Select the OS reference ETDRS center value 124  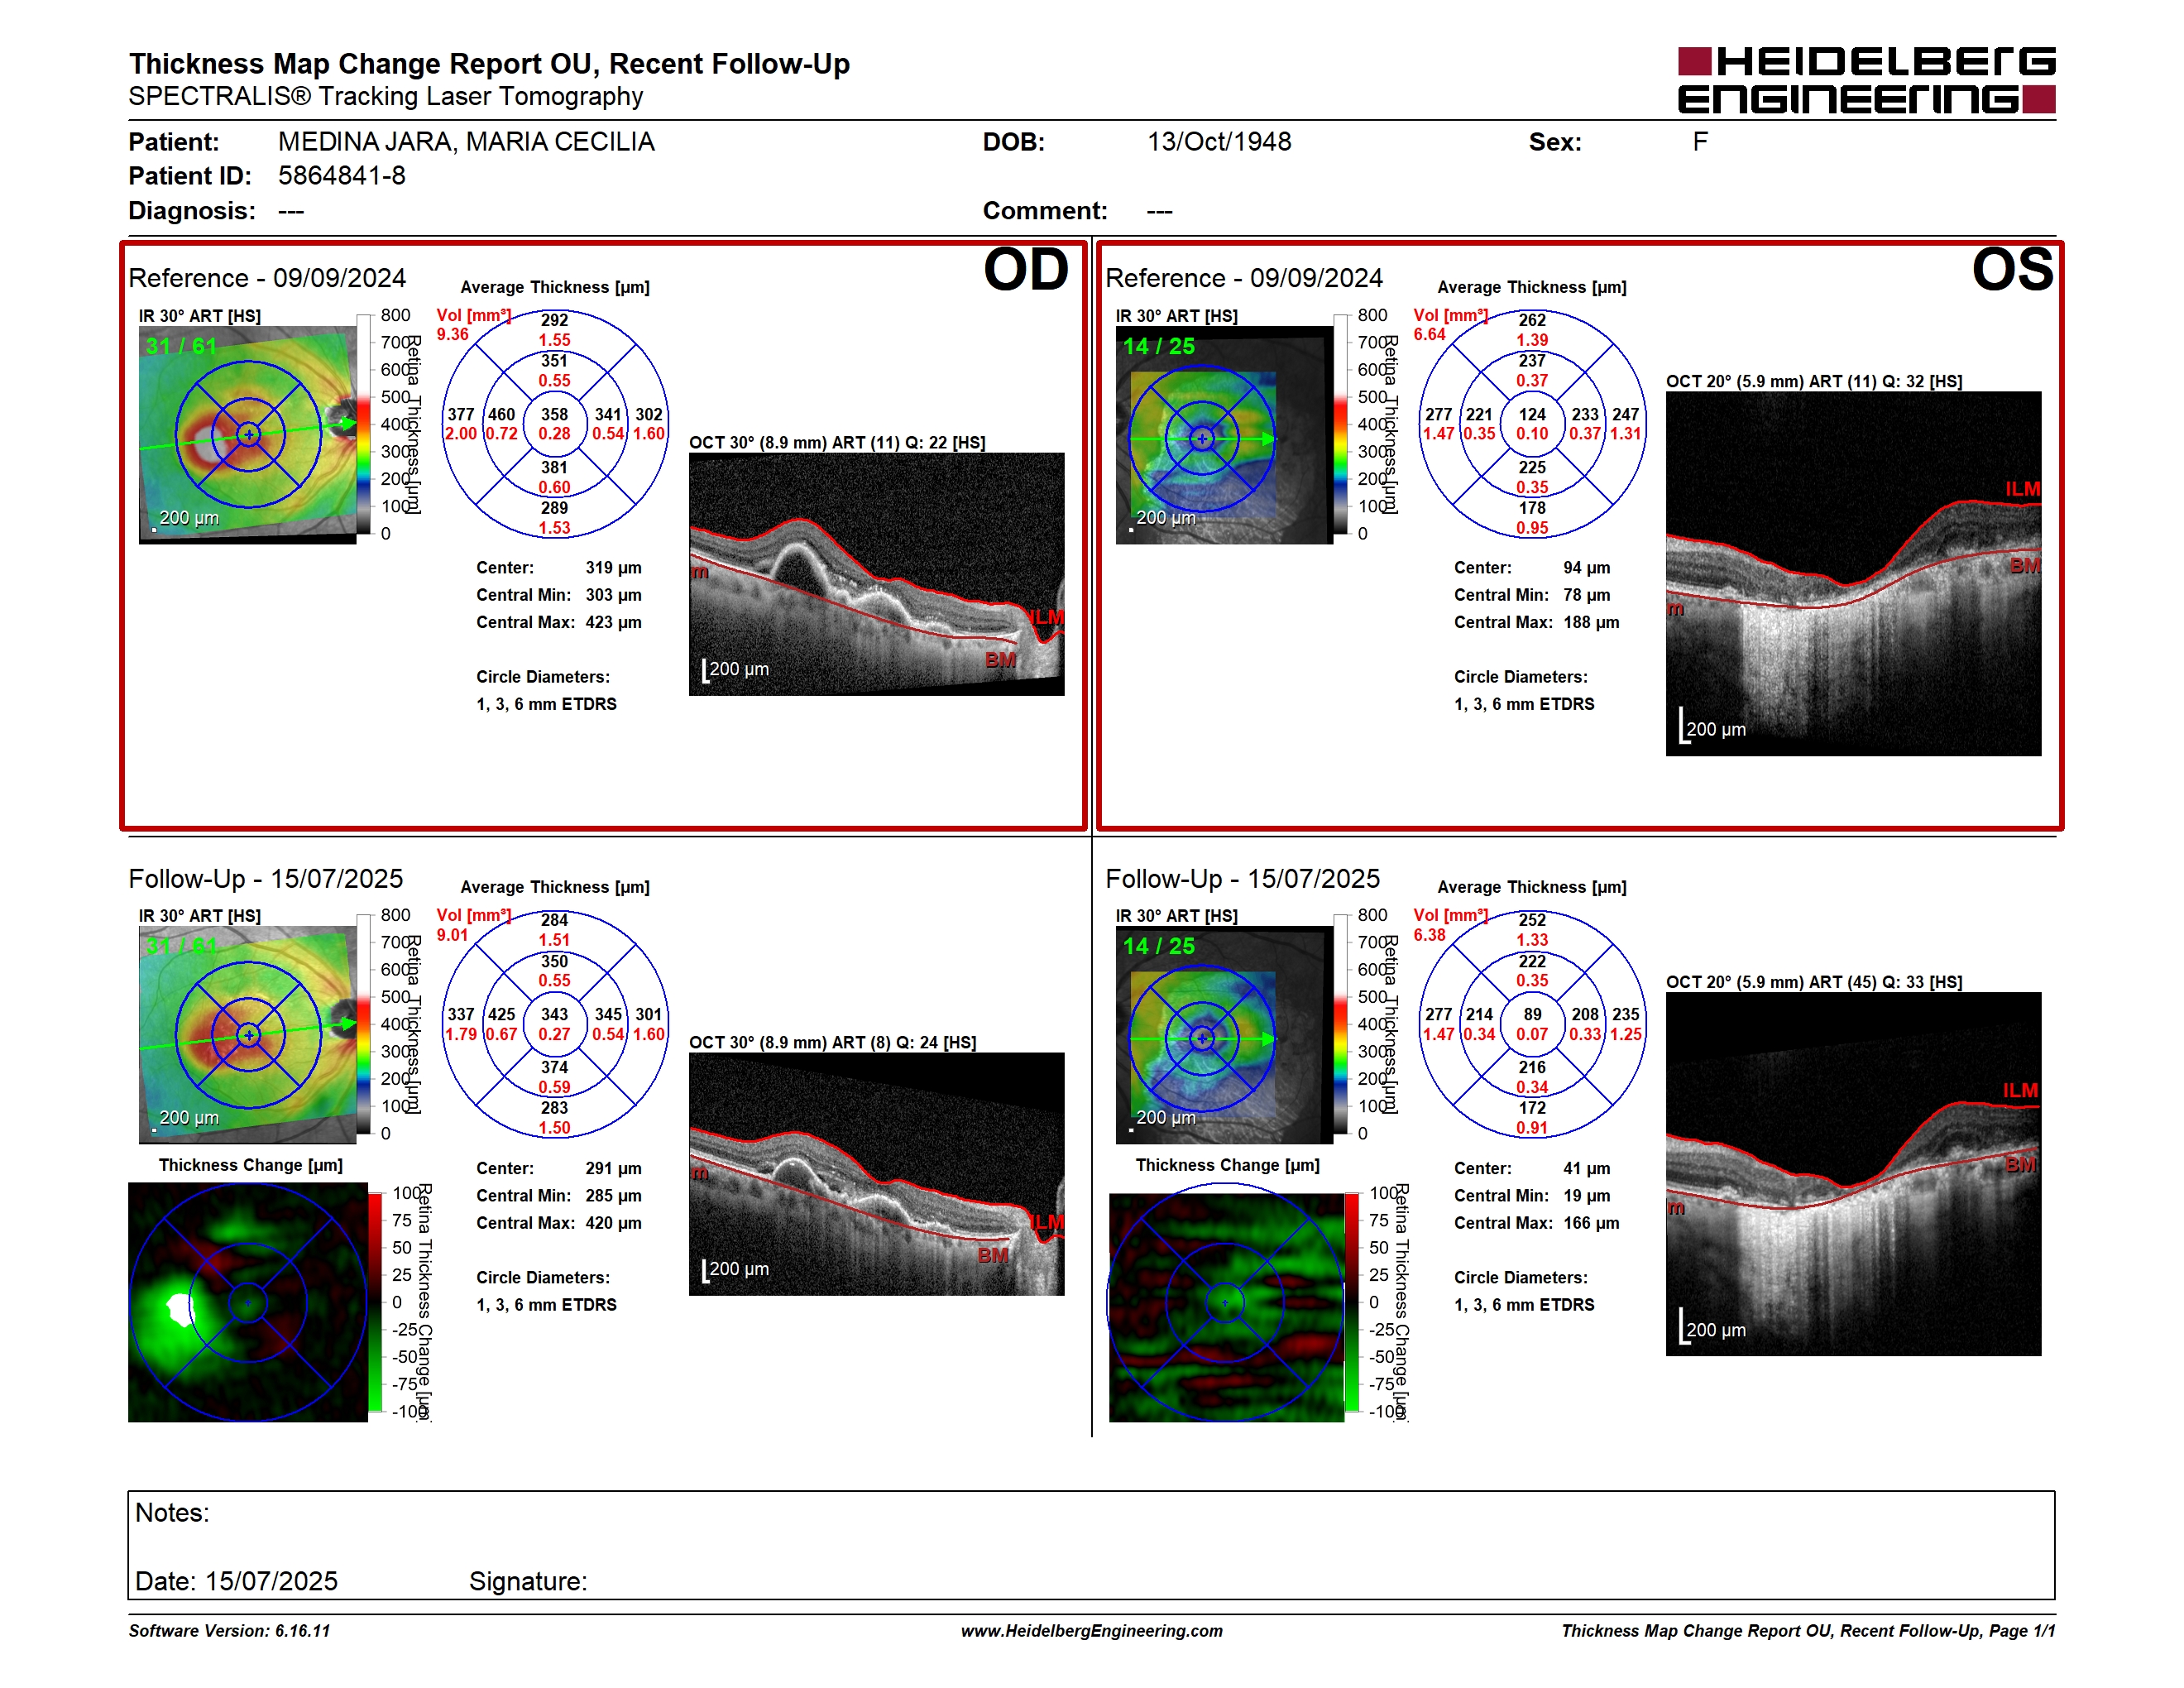point(1532,414)
